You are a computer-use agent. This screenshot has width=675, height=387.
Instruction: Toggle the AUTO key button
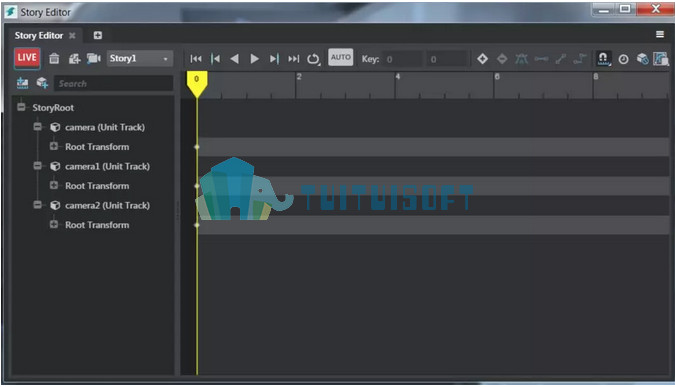pyautogui.click(x=341, y=57)
